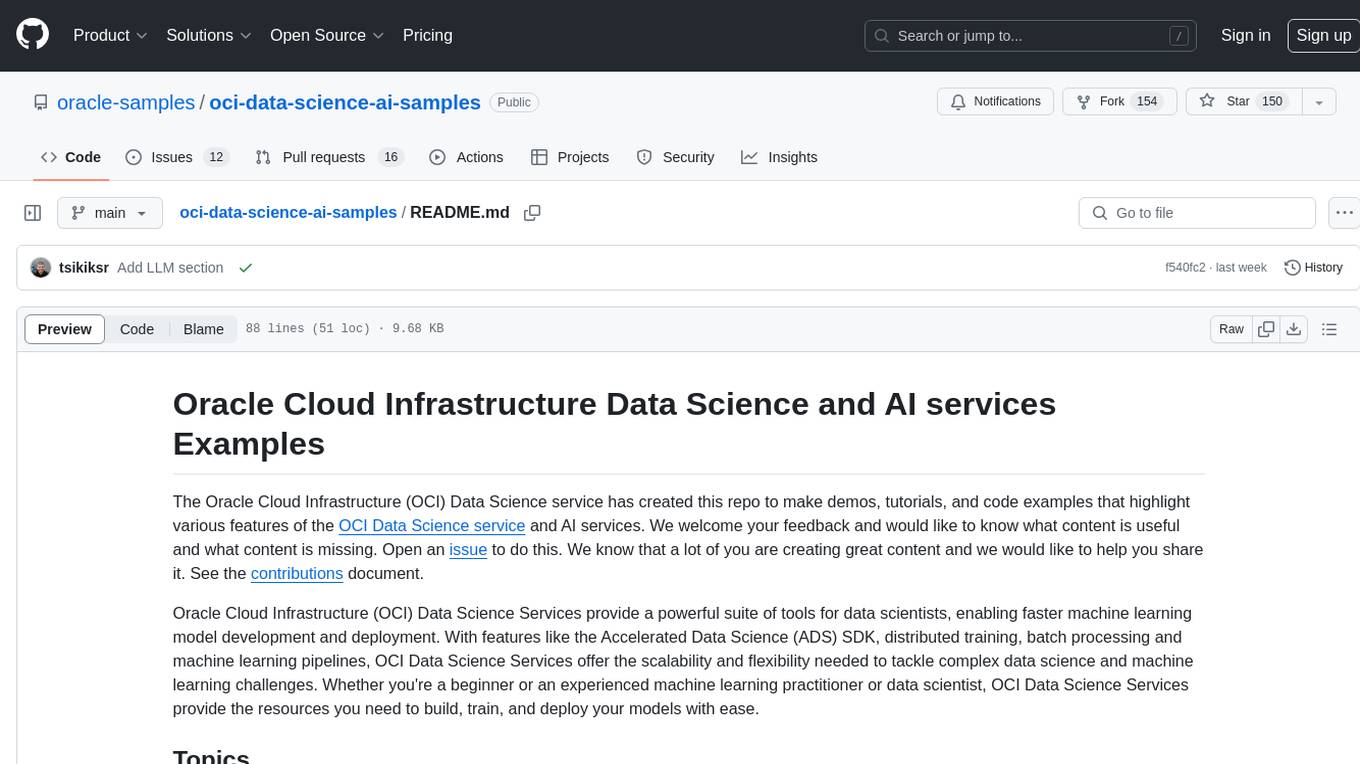The image size is (1360, 764).
Task: Switch to the Issues tab
Action: point(177,157)
